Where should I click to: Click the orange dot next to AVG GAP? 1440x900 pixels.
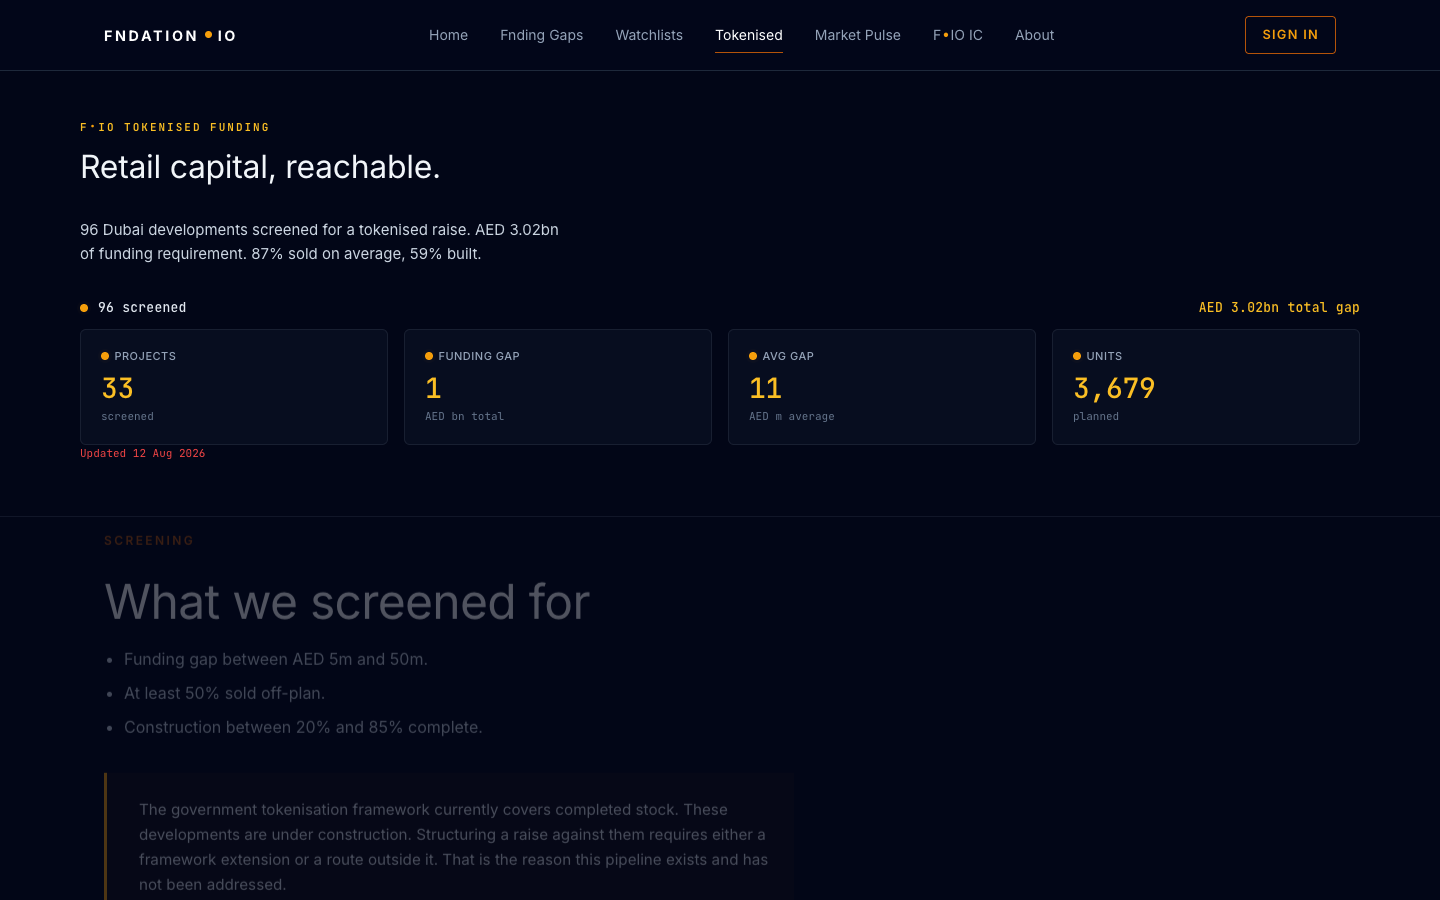tap(753, 356)
